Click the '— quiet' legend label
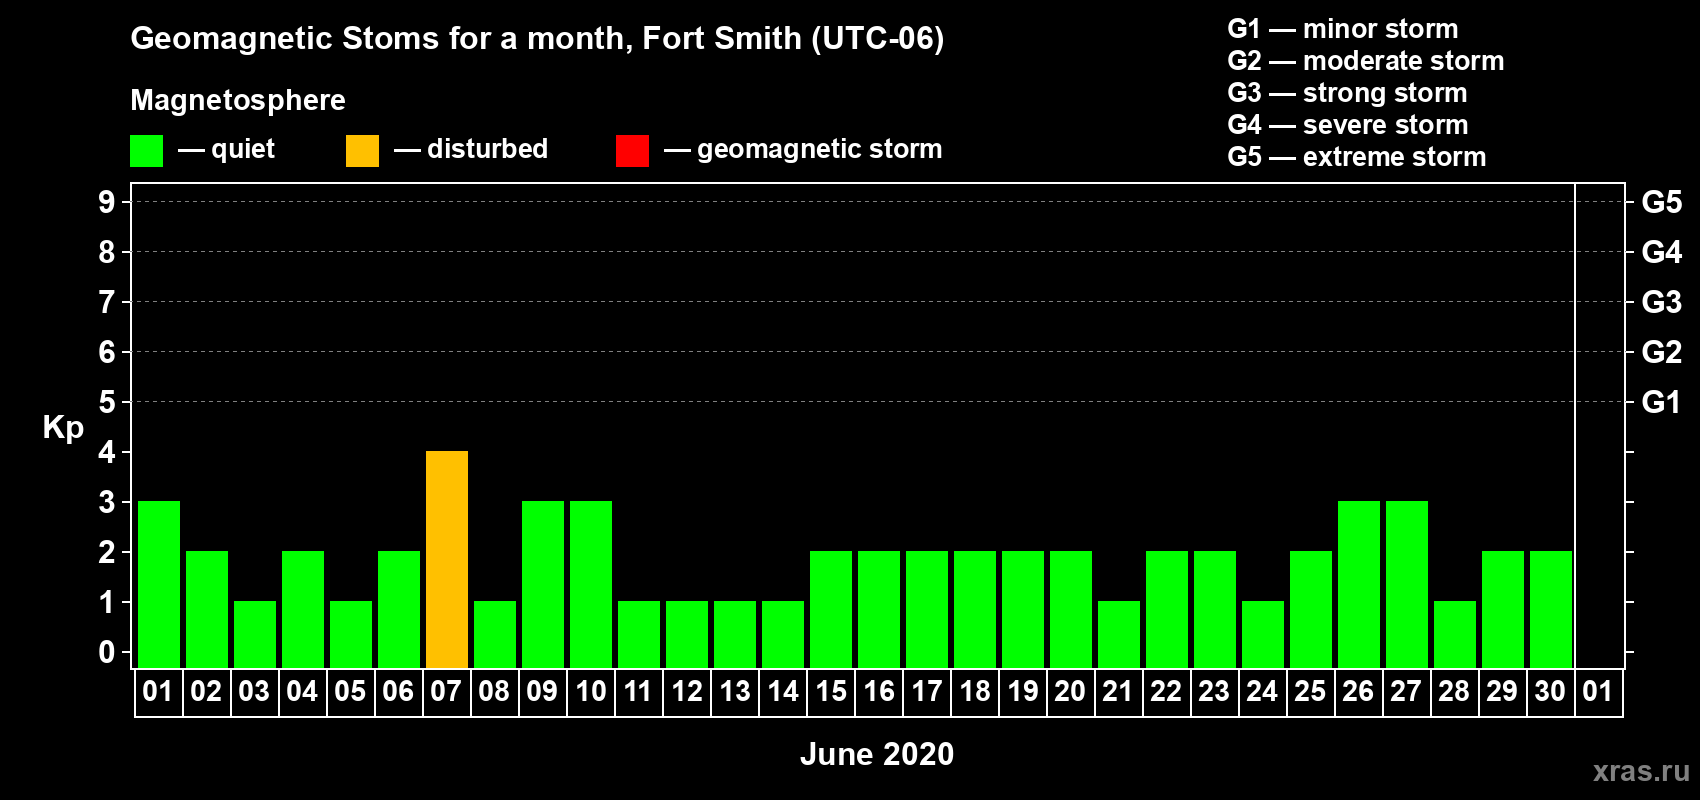Screen dimensions: 1700x800 coord(226,150)
